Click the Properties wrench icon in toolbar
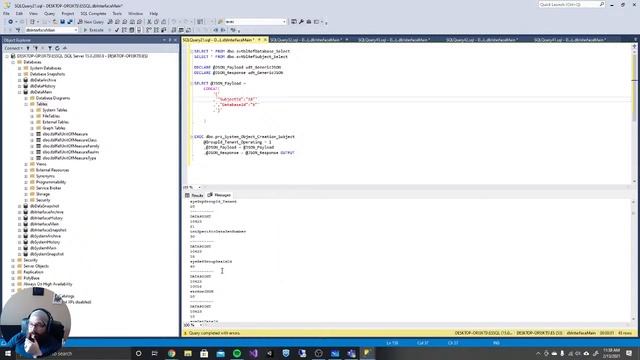Viewport: 640px width, 360px height. coord(301,22)
